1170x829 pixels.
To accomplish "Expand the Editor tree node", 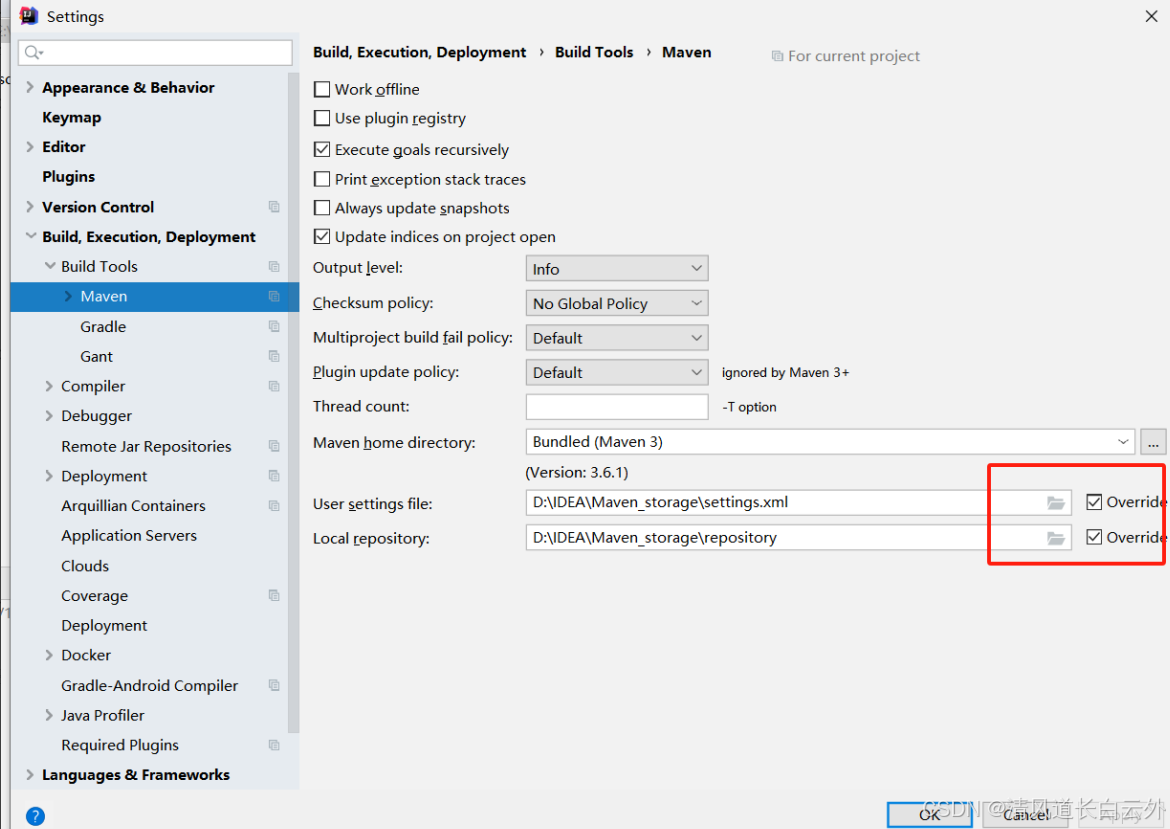I will 30,147.
